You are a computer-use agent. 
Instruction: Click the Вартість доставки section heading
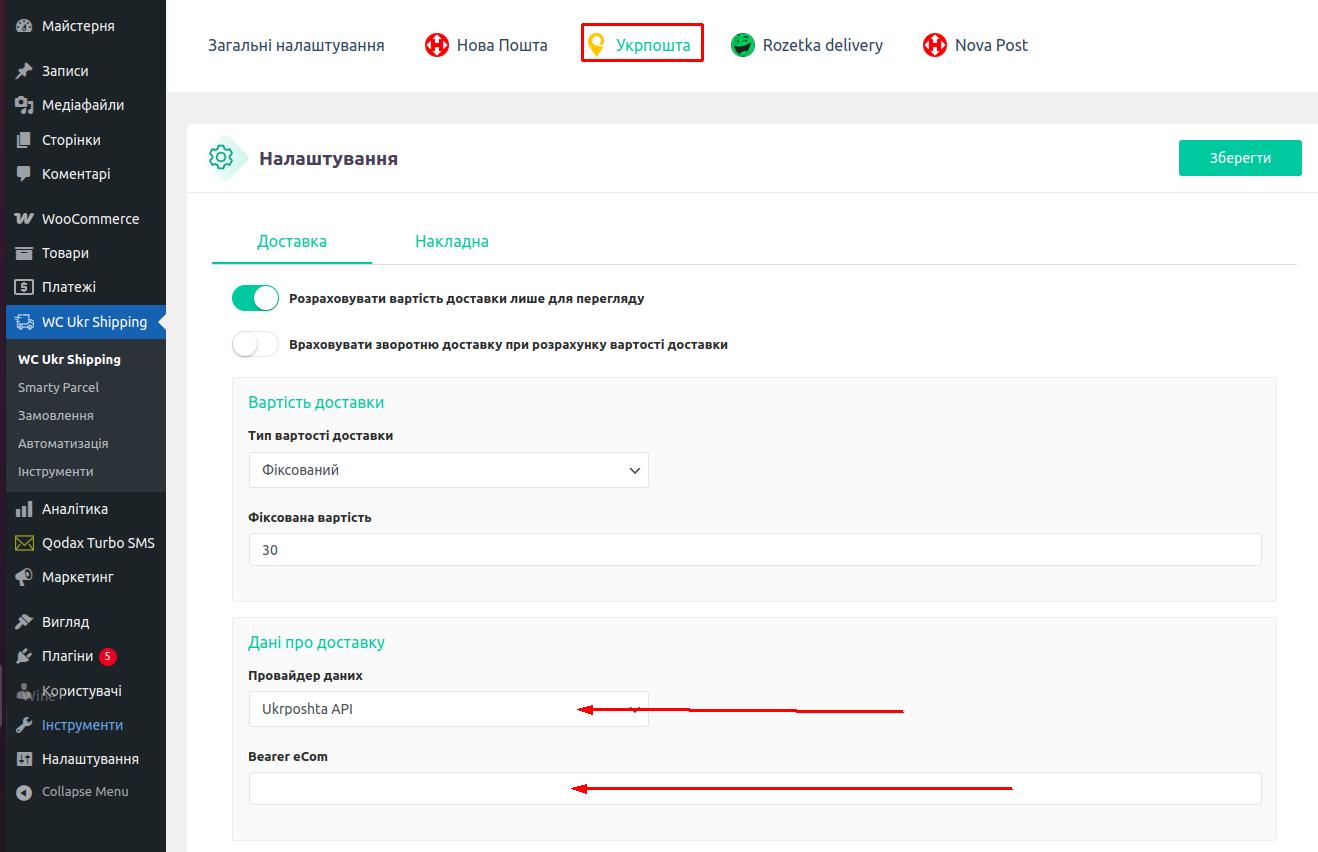tap(316, 402)
